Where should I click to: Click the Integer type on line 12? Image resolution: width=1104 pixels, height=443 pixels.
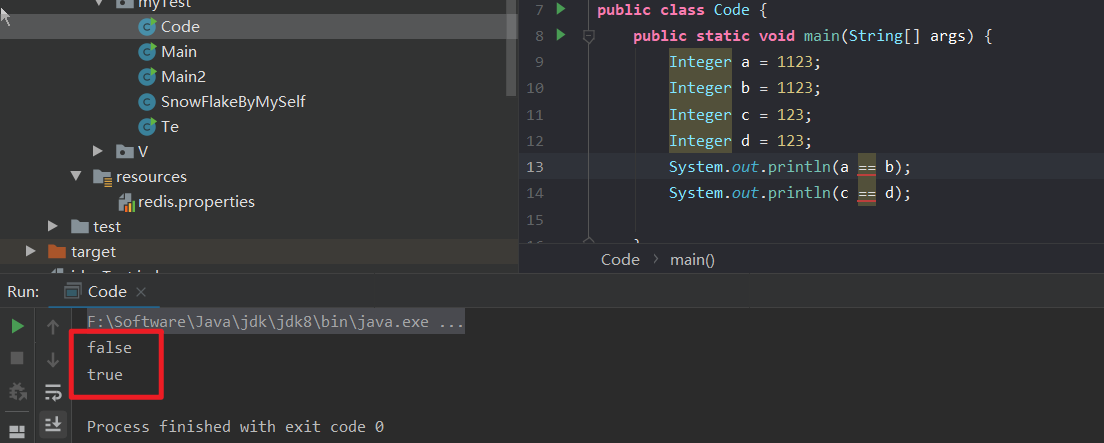click(700, 141)
